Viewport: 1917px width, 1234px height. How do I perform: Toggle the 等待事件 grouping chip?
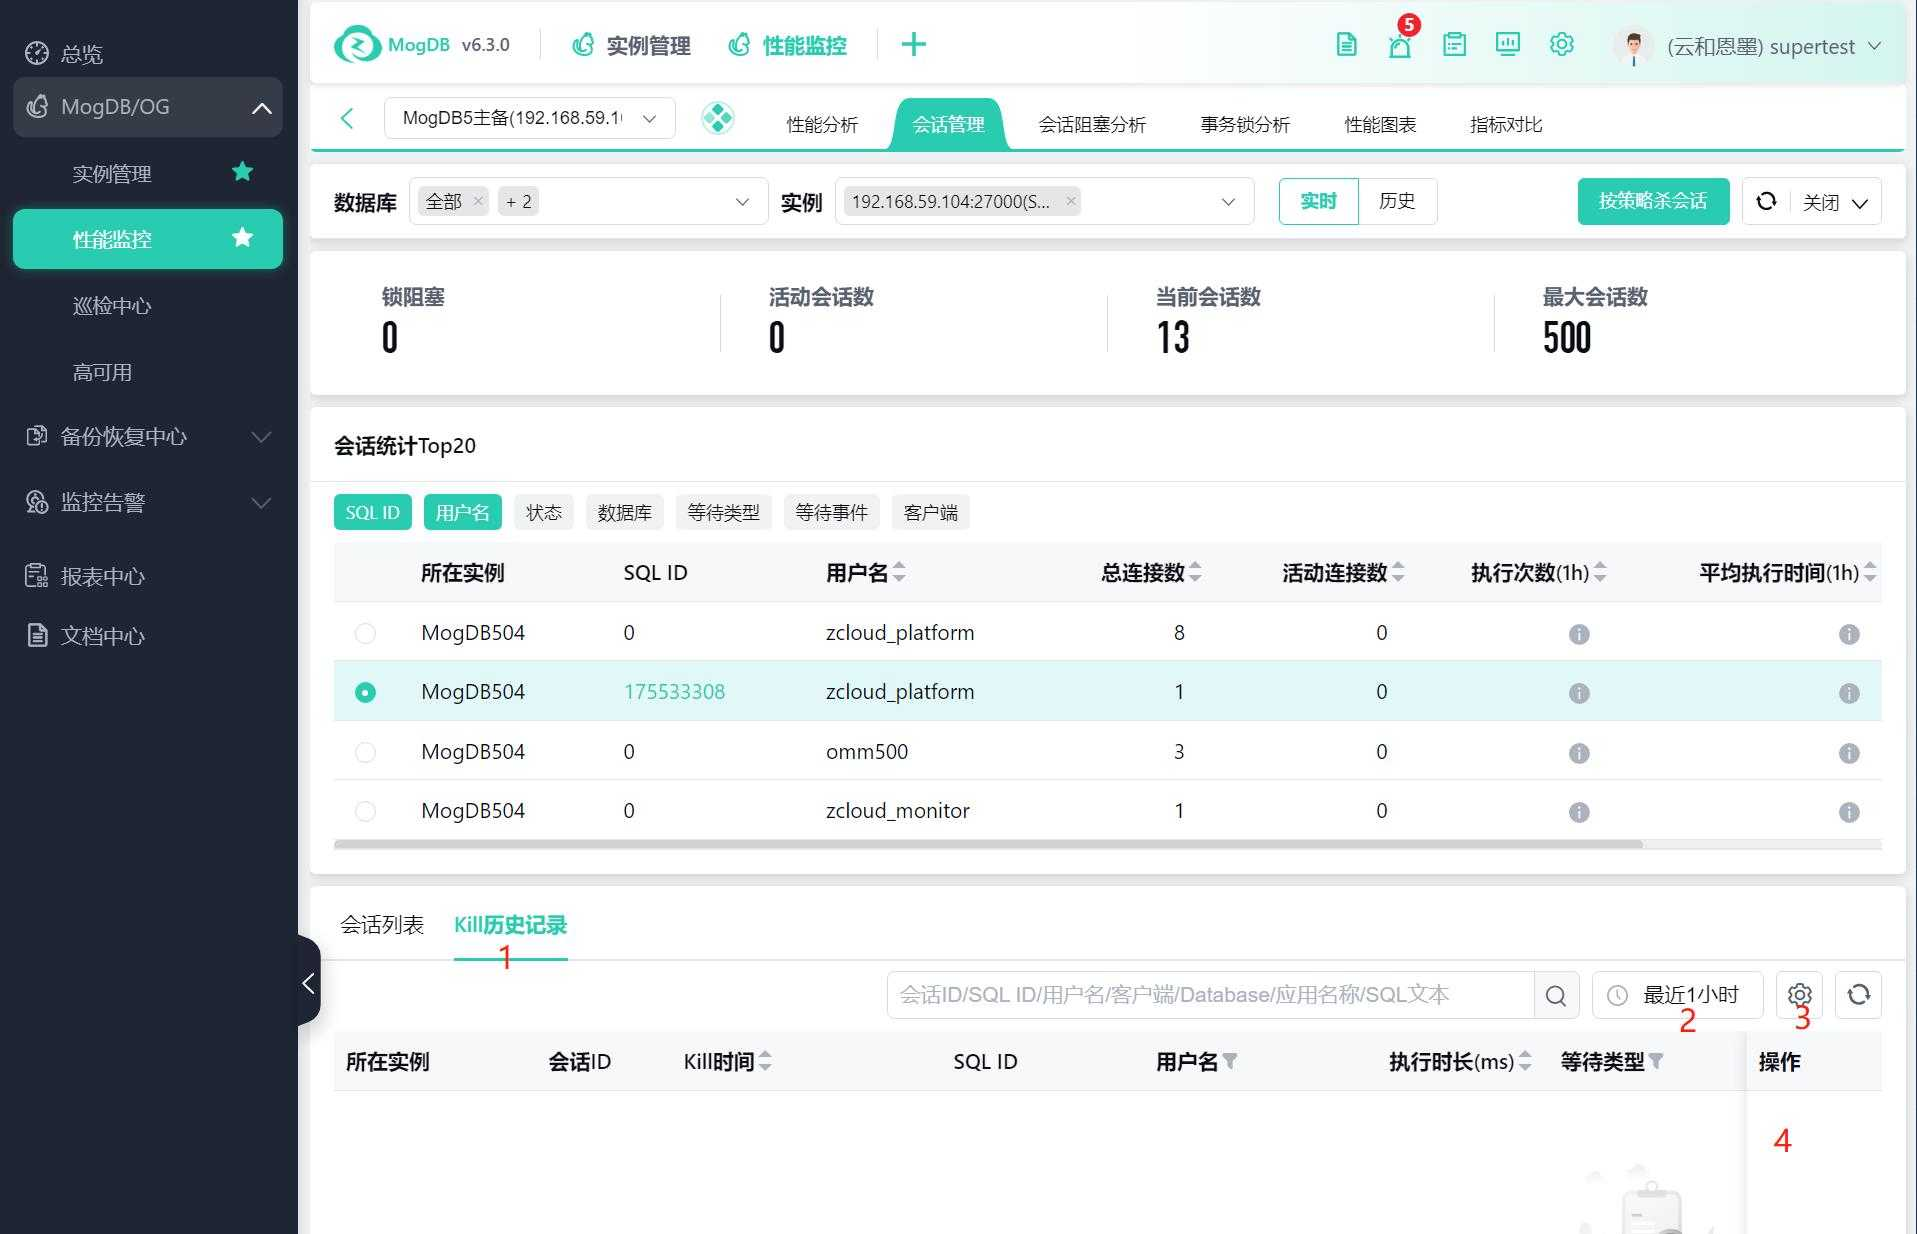tap(831, 513)
